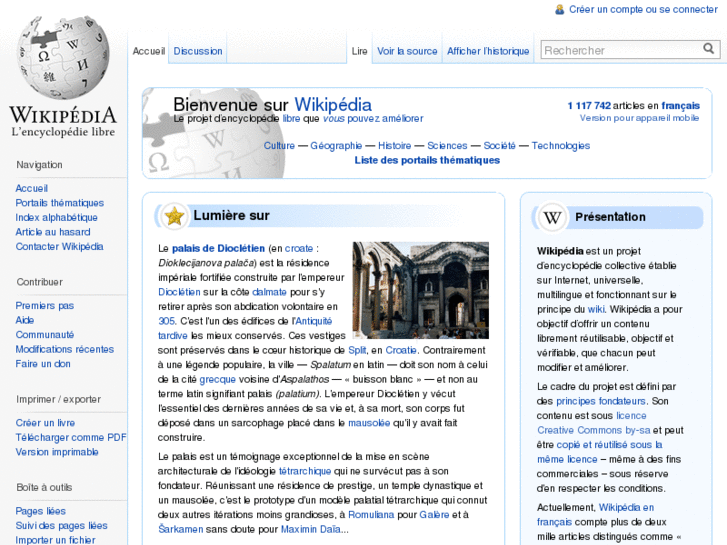Follow the mausolée link

pos(369,423)
